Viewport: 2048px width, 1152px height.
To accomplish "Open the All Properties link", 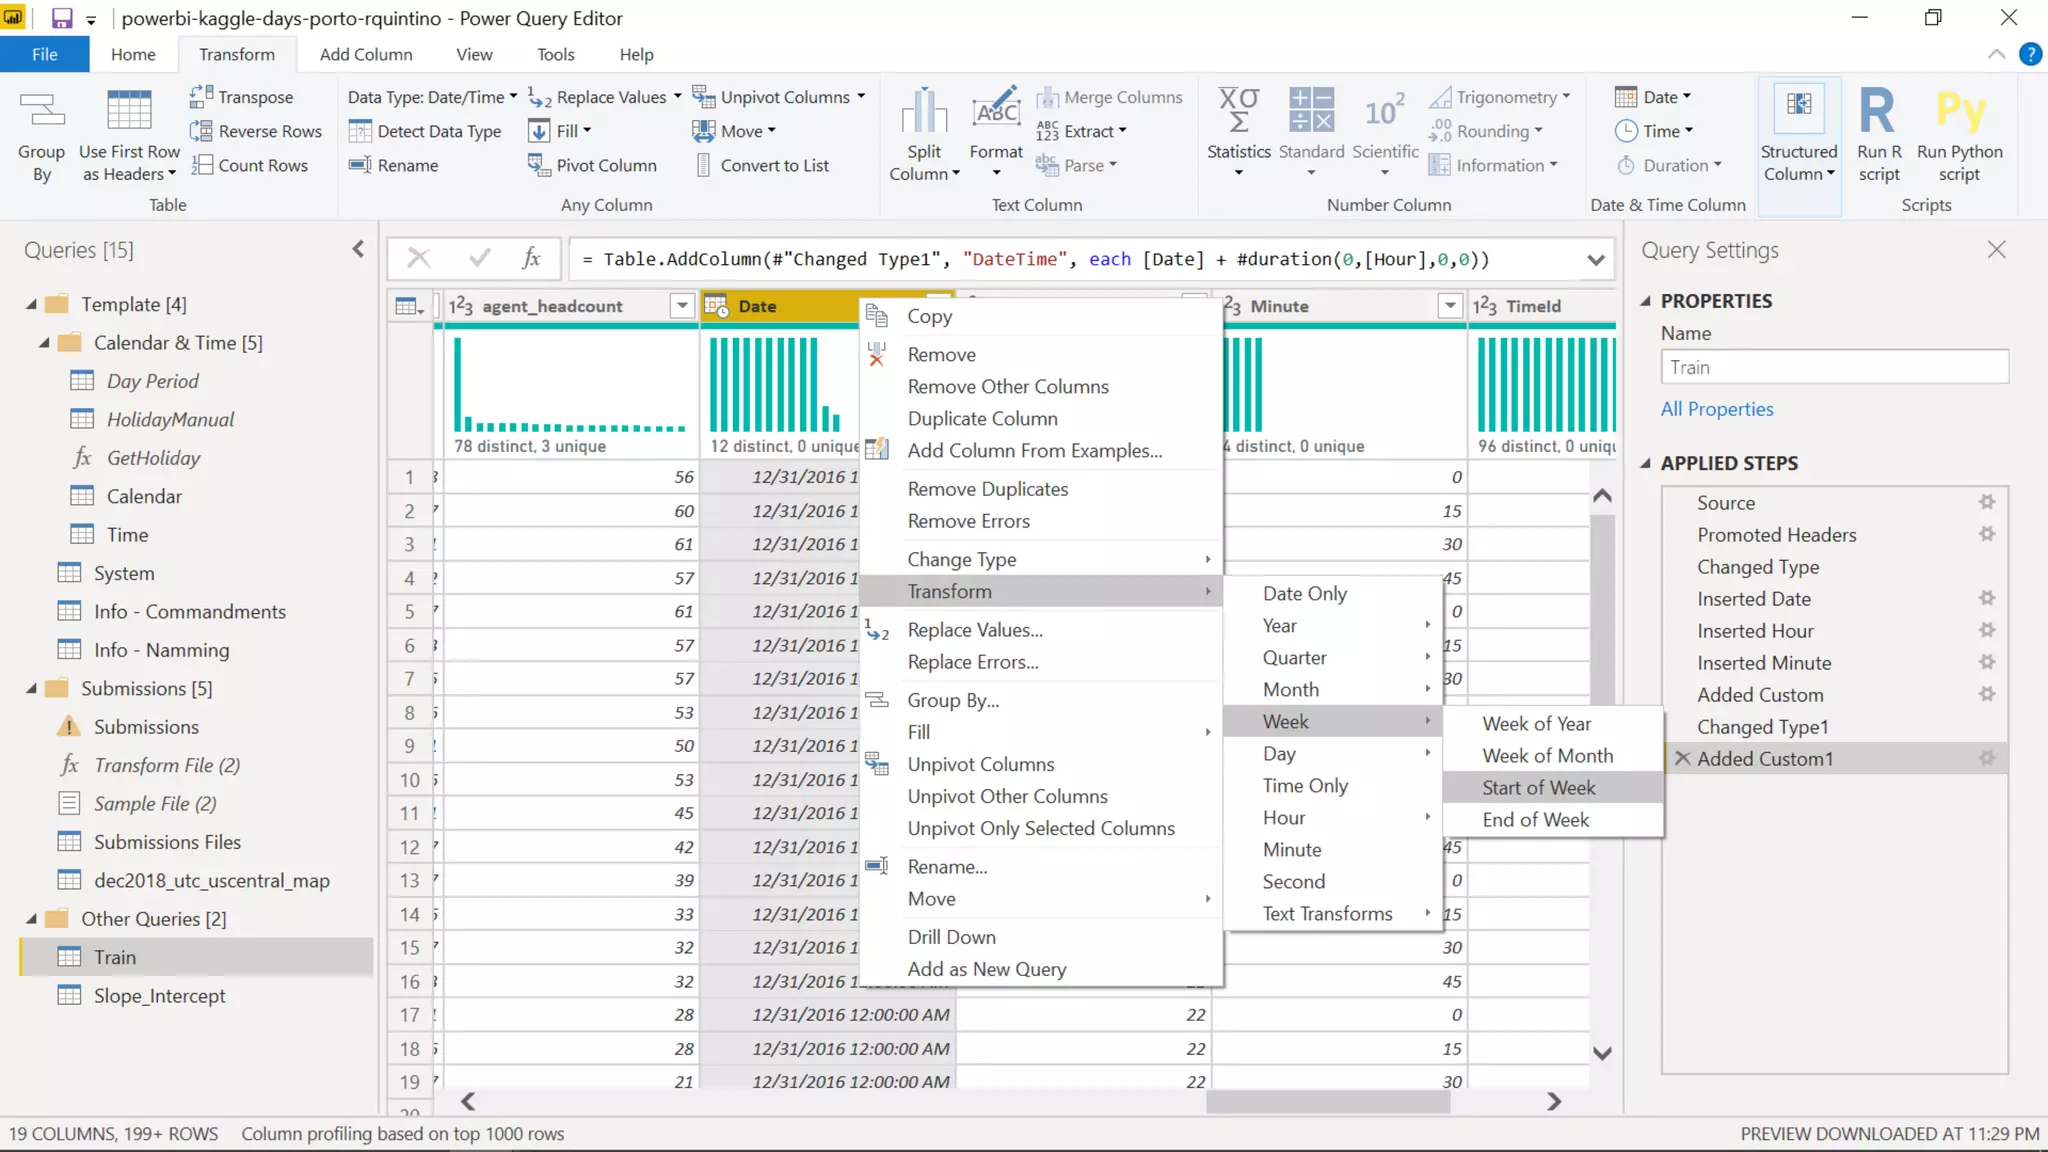I will 1716,409.
